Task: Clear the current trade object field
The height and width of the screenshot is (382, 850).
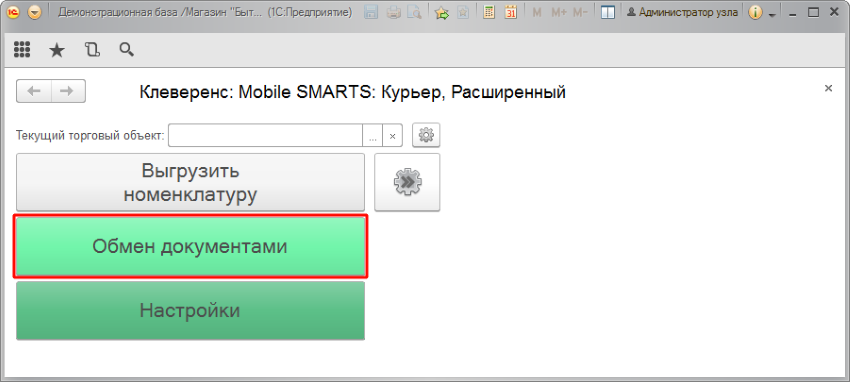Action: click(392, 135)
